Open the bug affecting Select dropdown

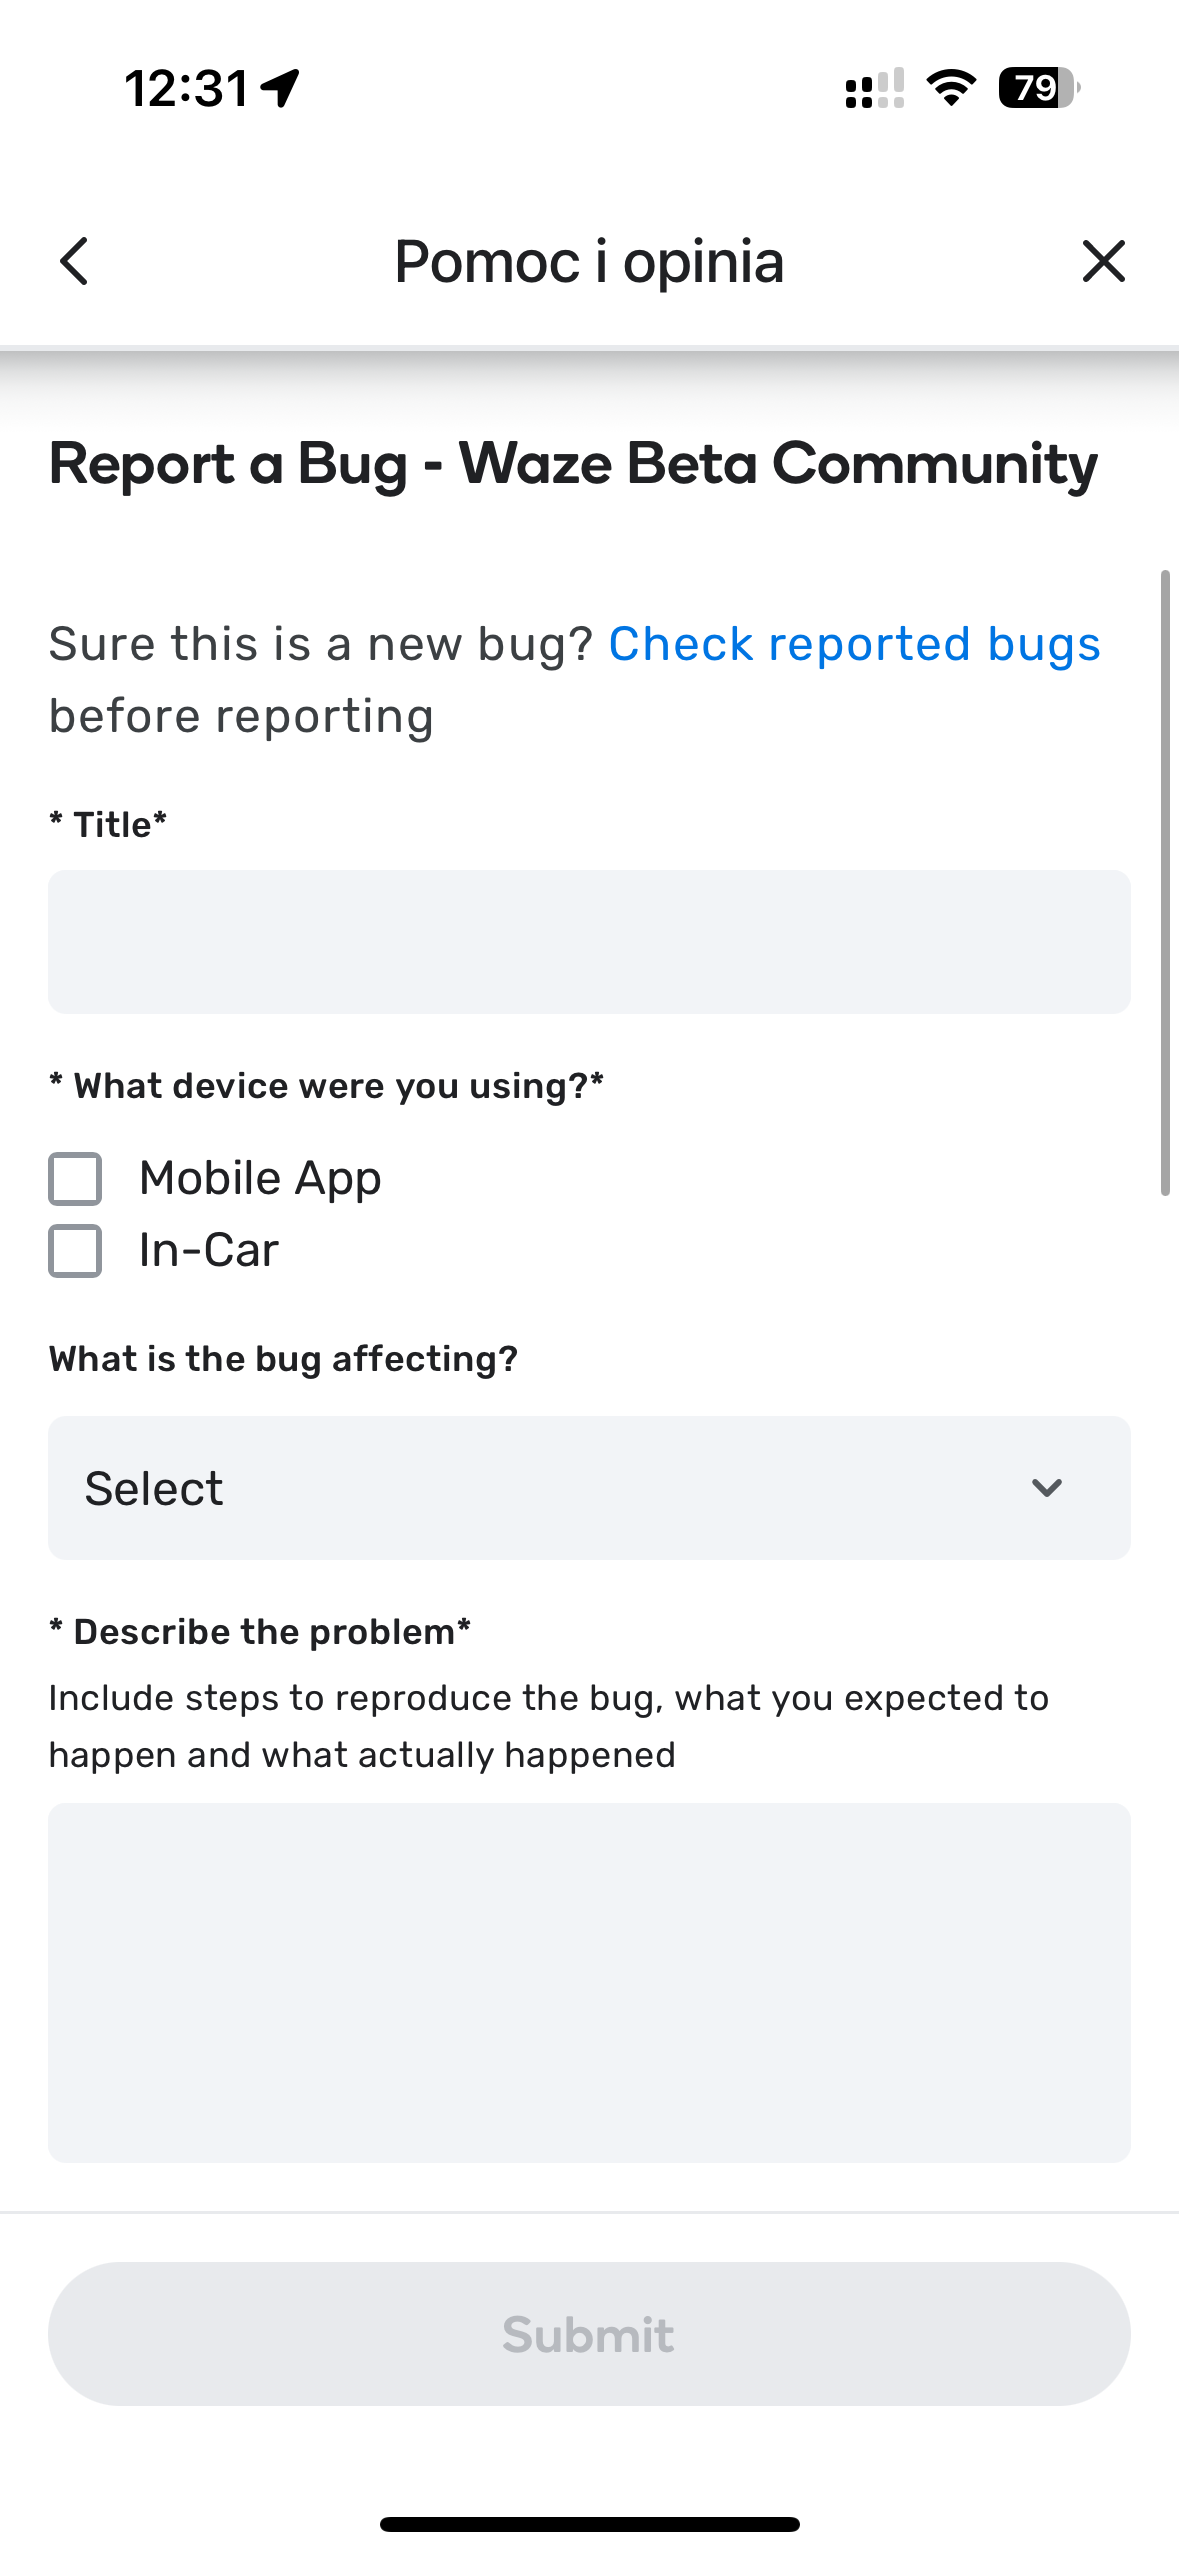589,1488
